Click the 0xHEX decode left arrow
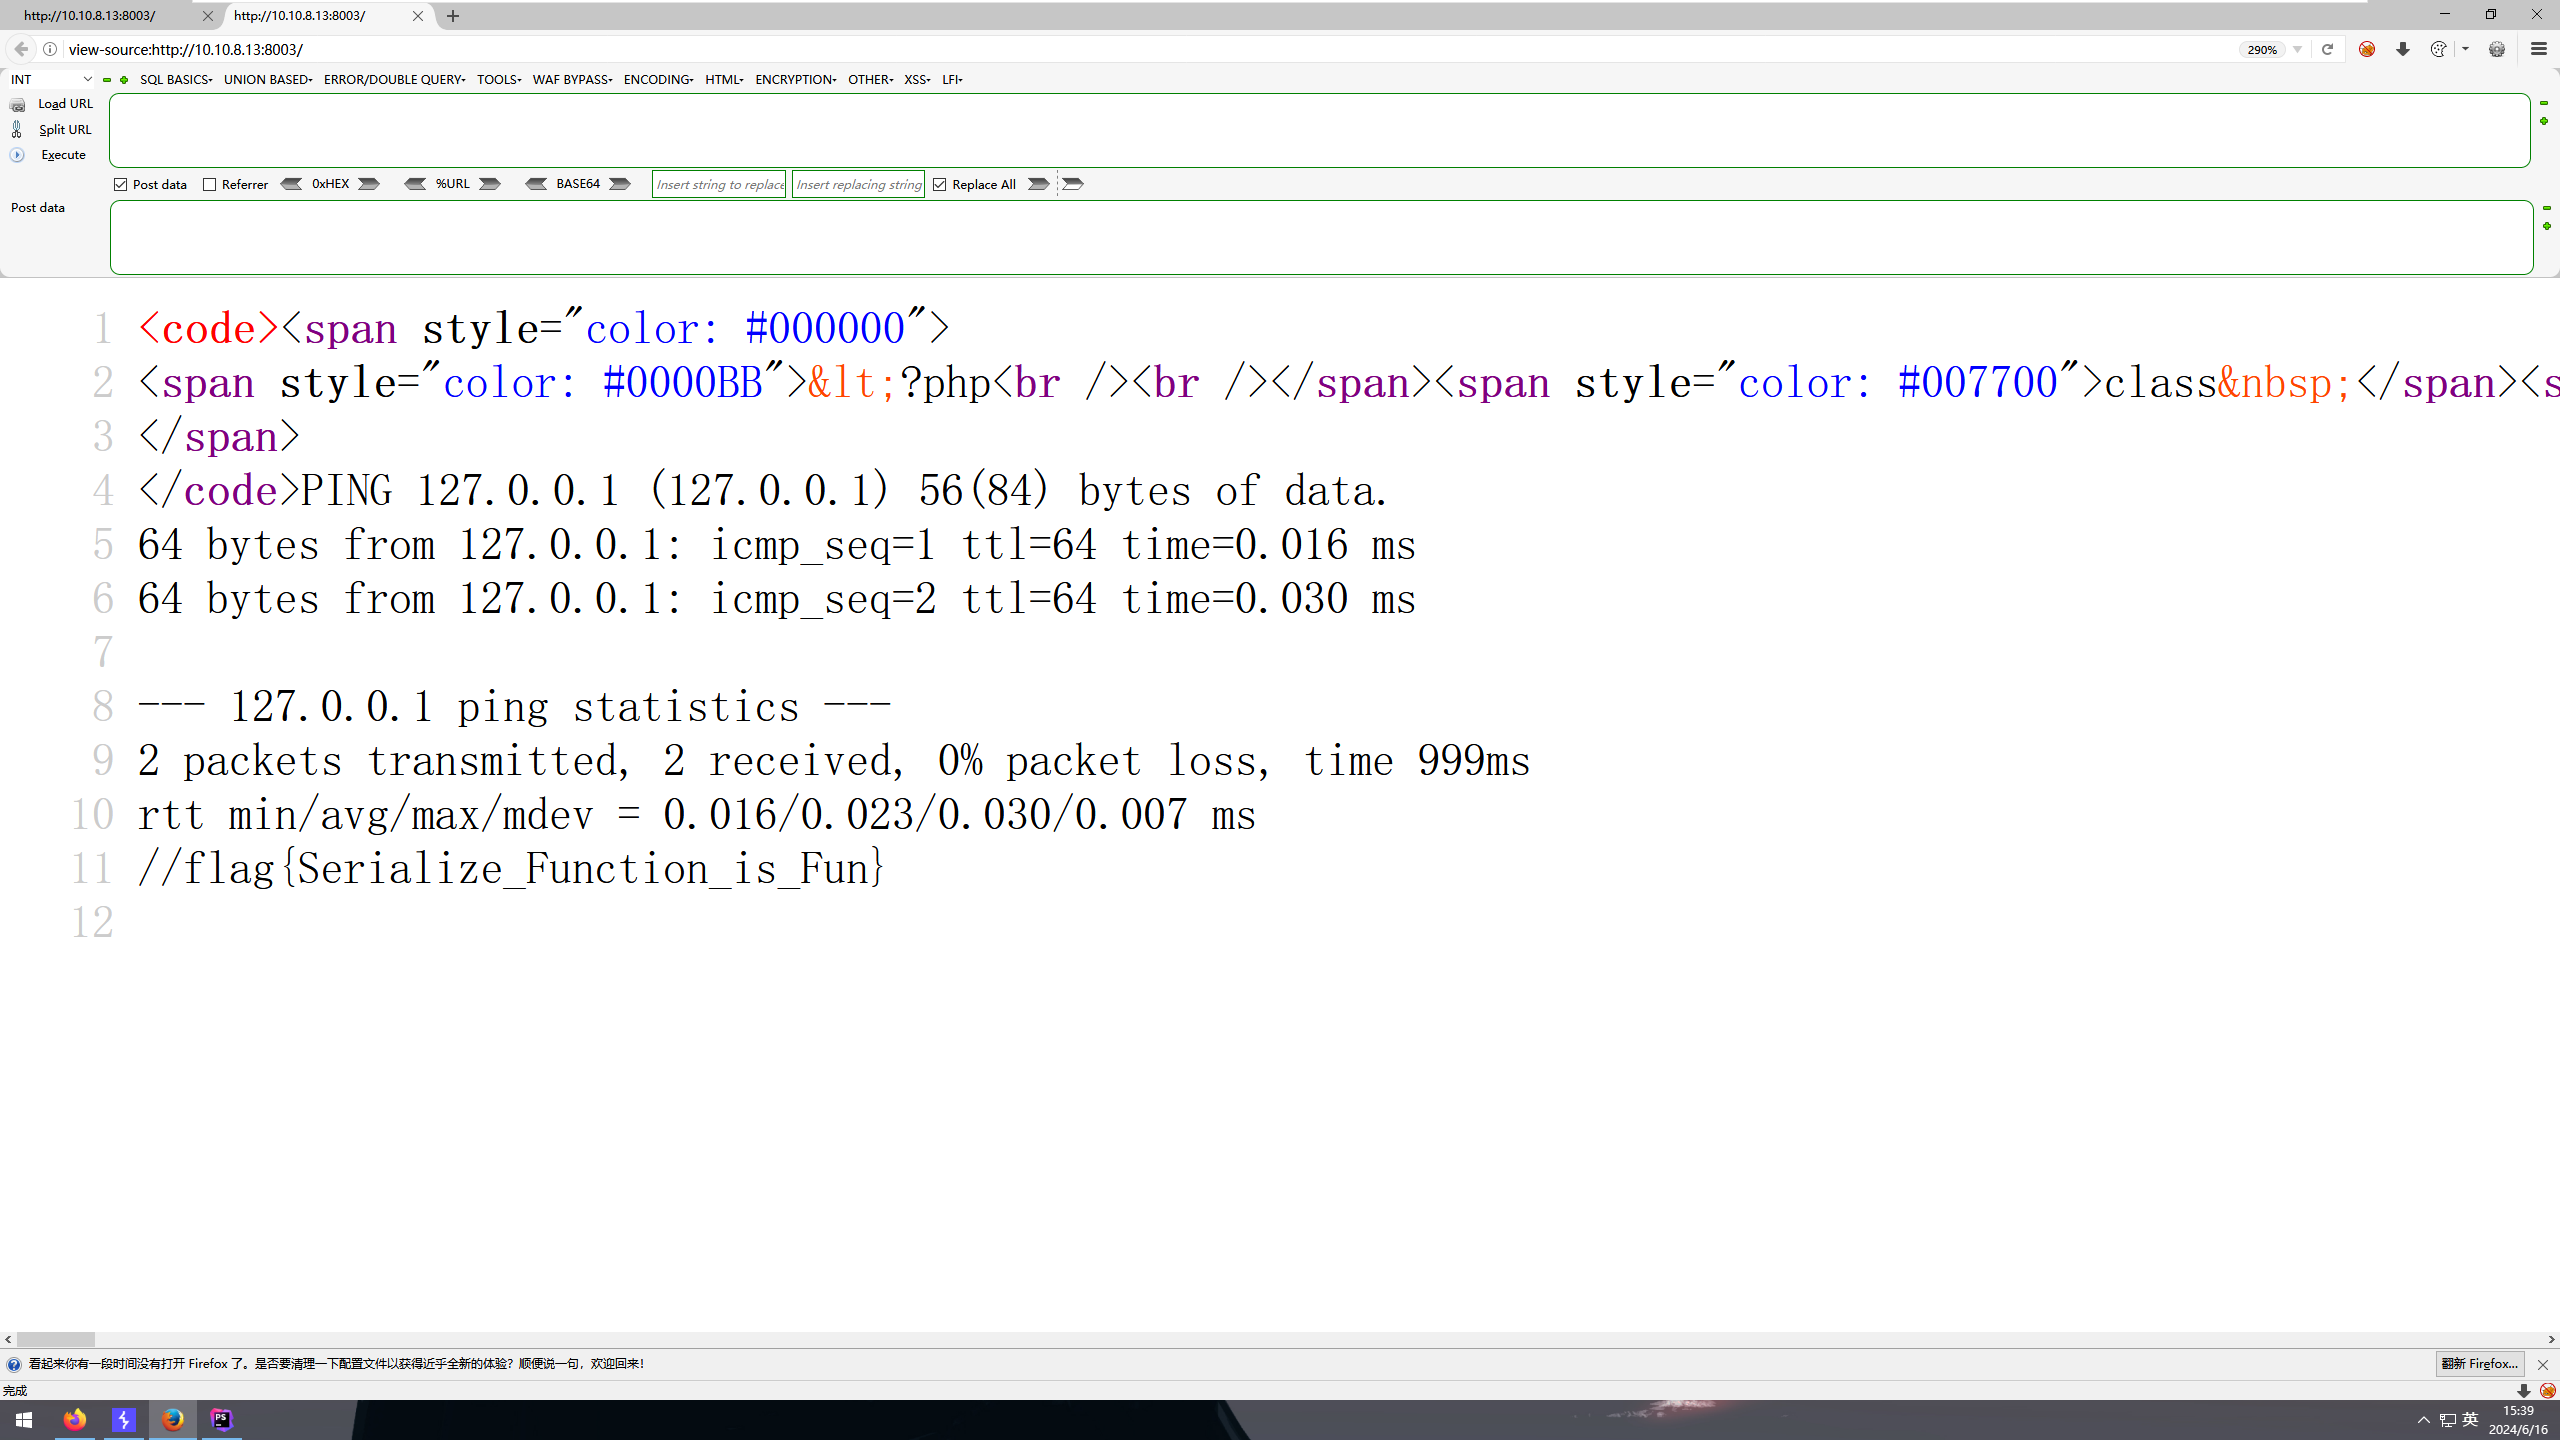2560x1440 pixels. click(x=291, y=184)
